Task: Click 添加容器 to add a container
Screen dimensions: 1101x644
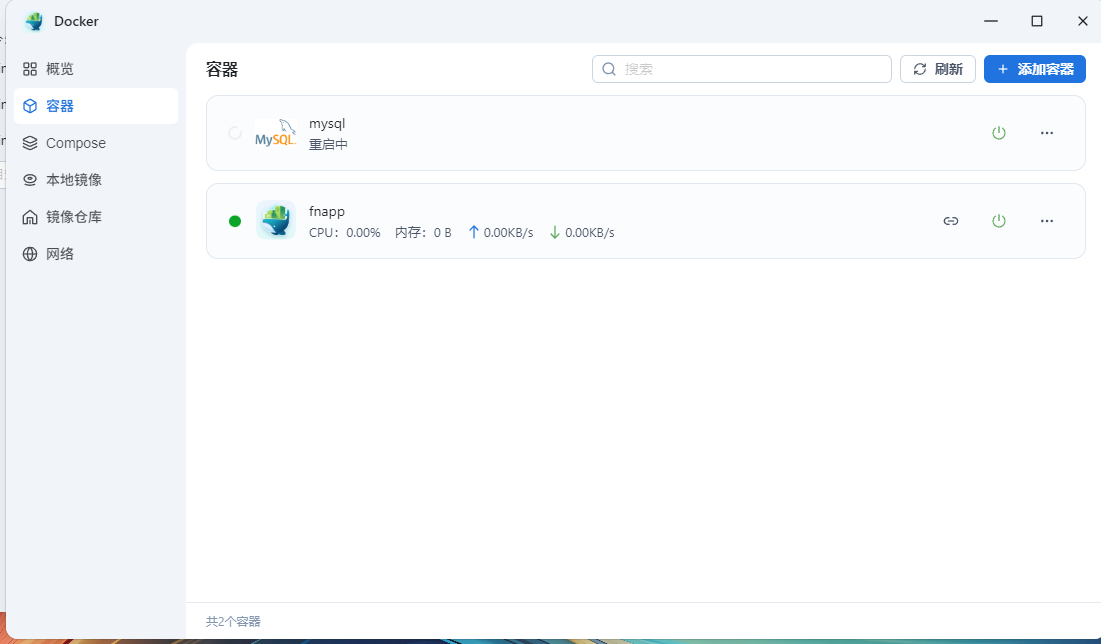Action: click(1034, 69)
